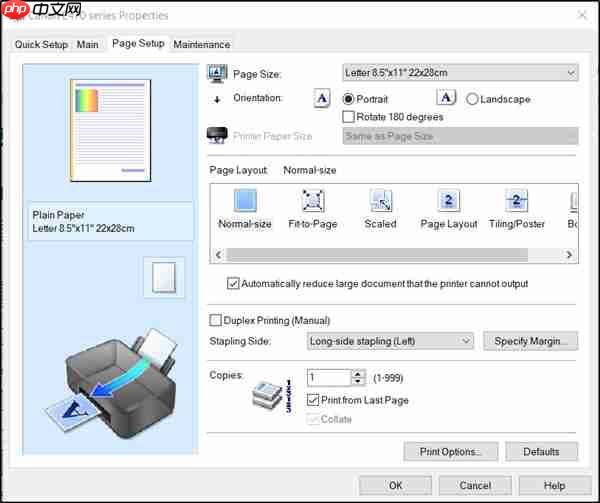
Task: Switch to the Main tab
Action: (x=88, y=44)
